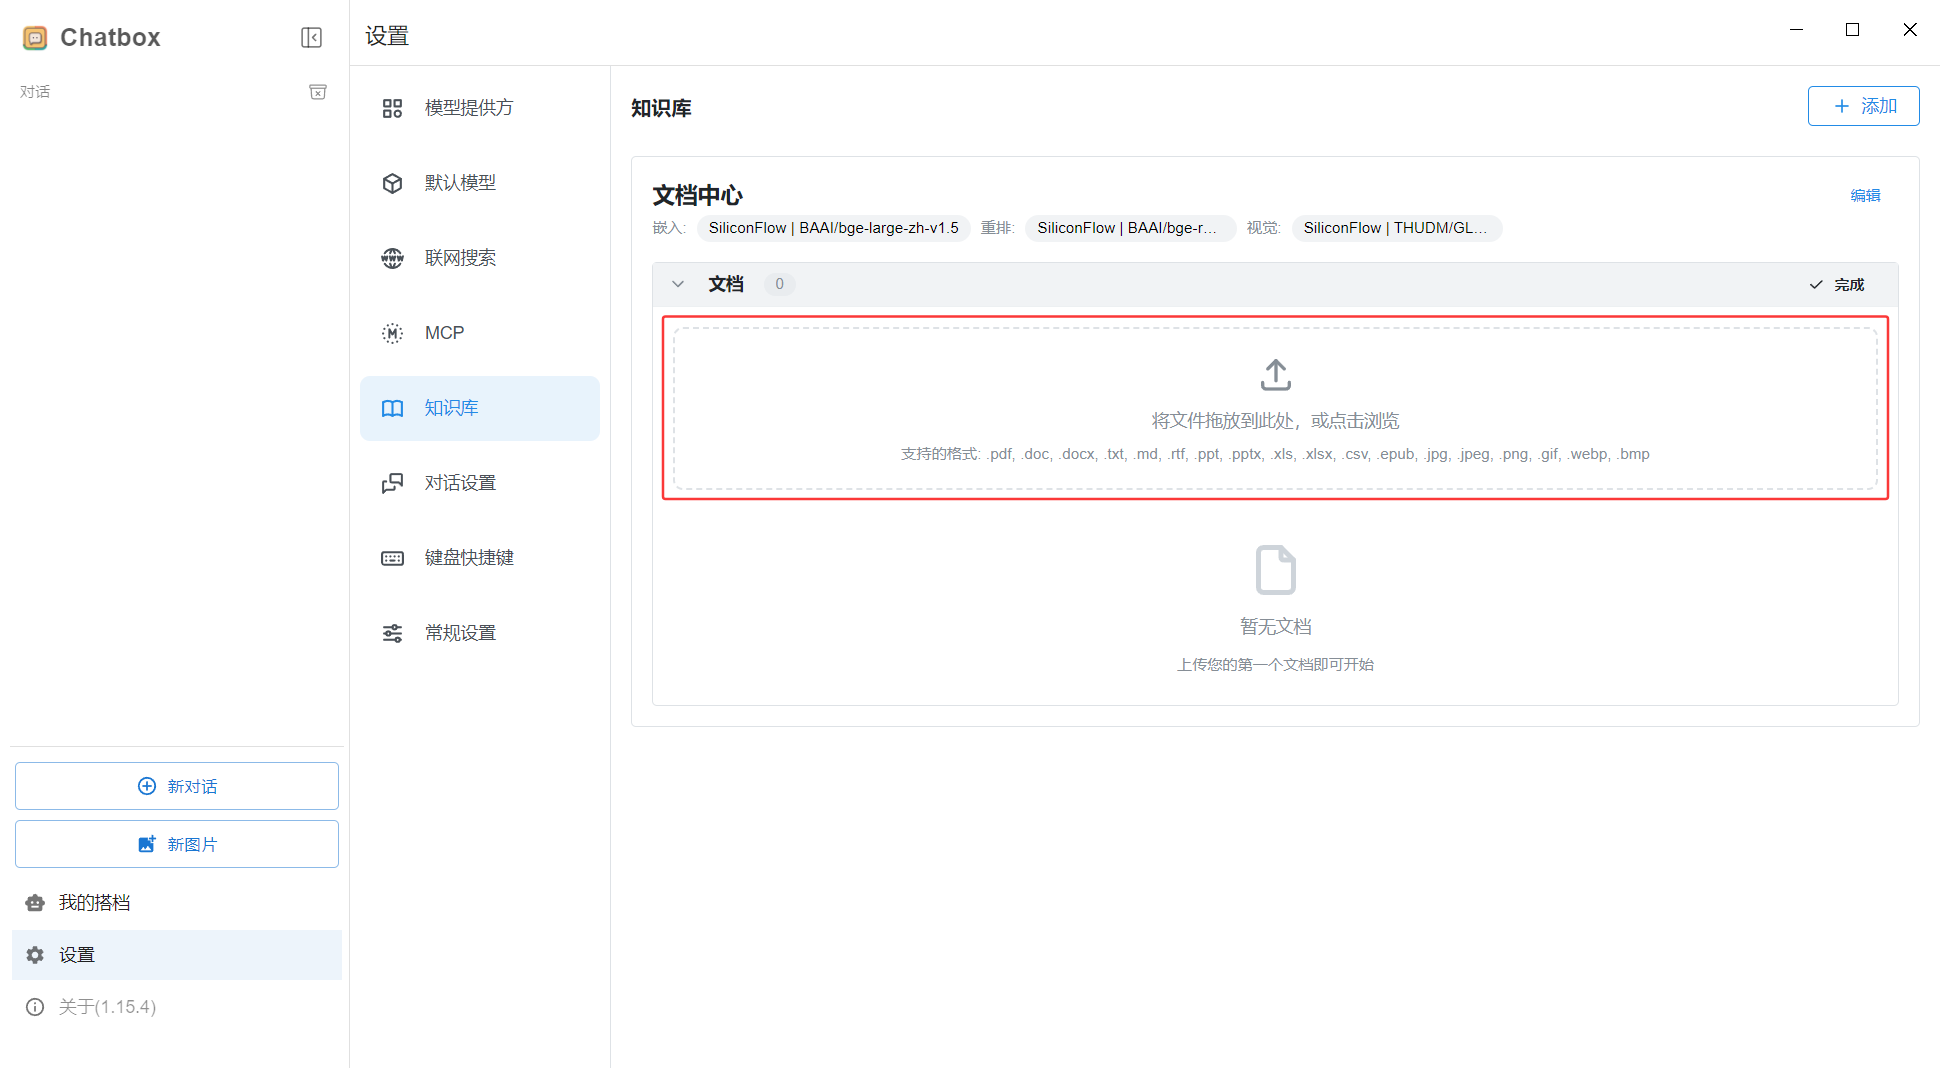Click 编辑 link for 文档中心
This screenshot has width=1940, height=1068.
(1865, 196)
